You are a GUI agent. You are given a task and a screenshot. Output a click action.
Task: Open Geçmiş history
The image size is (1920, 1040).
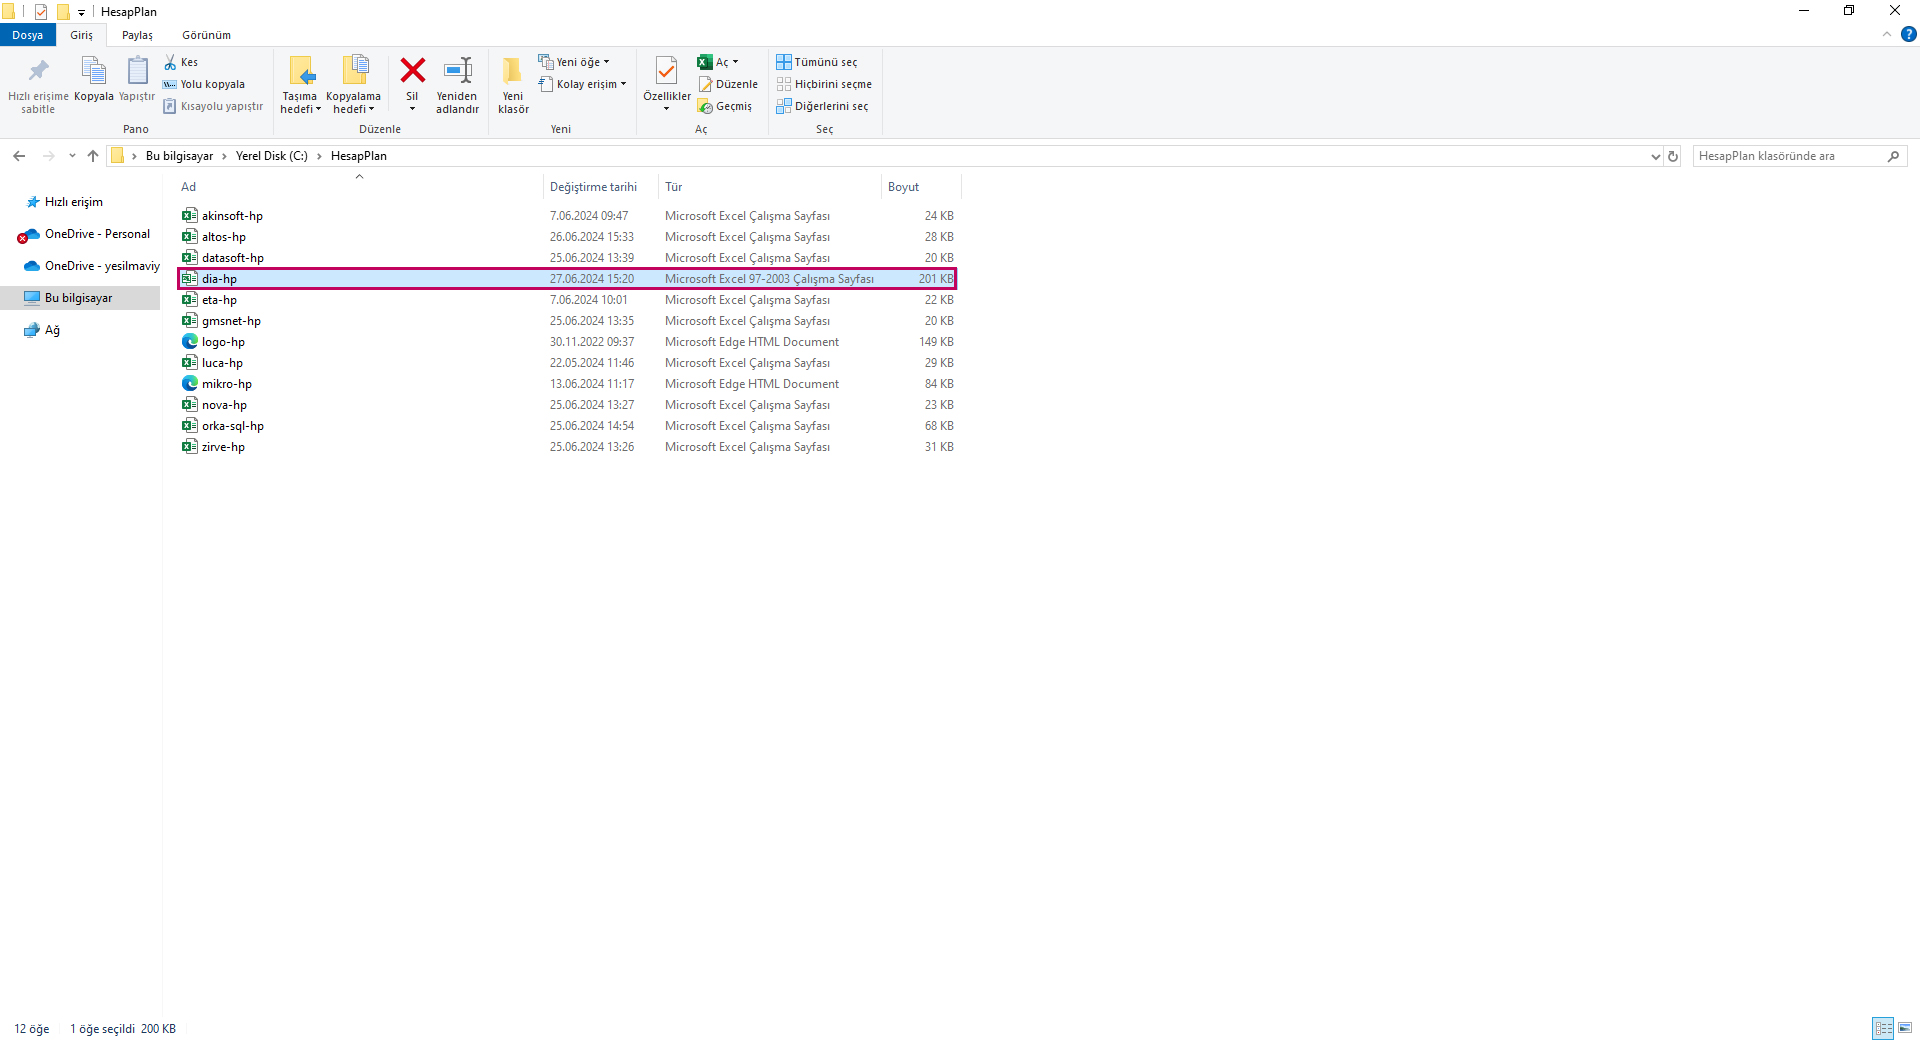[725, 106]
